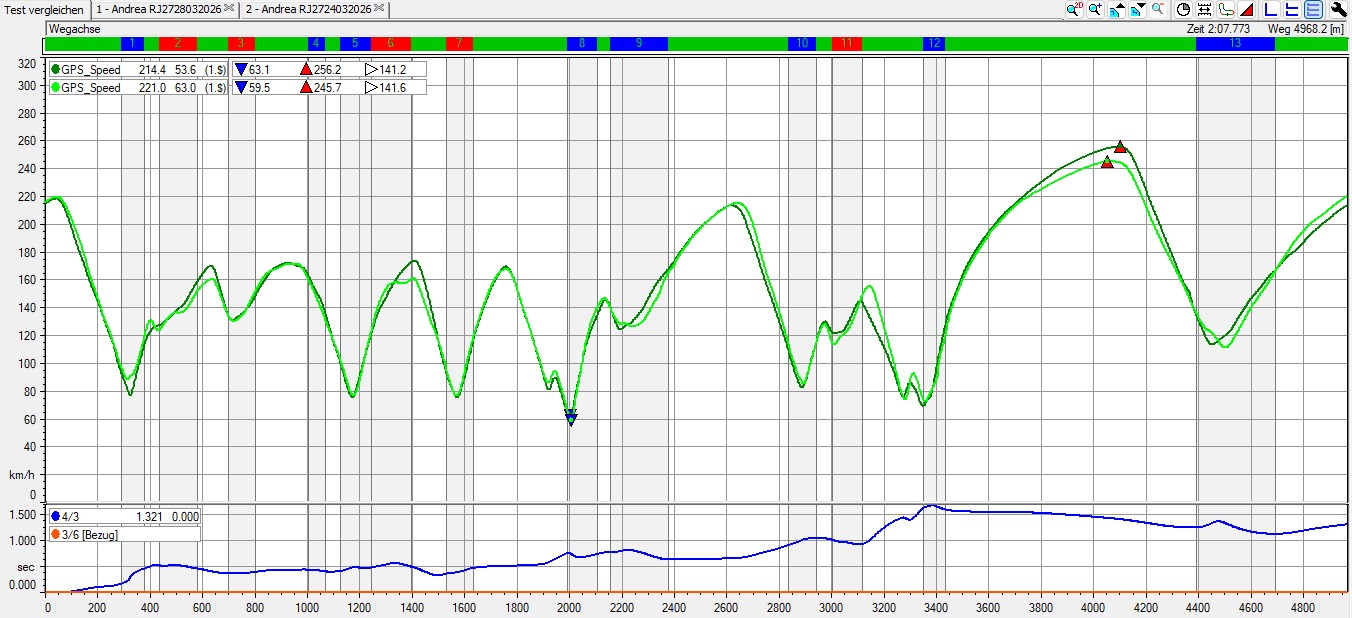Image resolution: width=1352 pixels, height=618 pixels.
Task: Click the 2D zoom magnifier icon
Action: click(x=1075, y=9)
